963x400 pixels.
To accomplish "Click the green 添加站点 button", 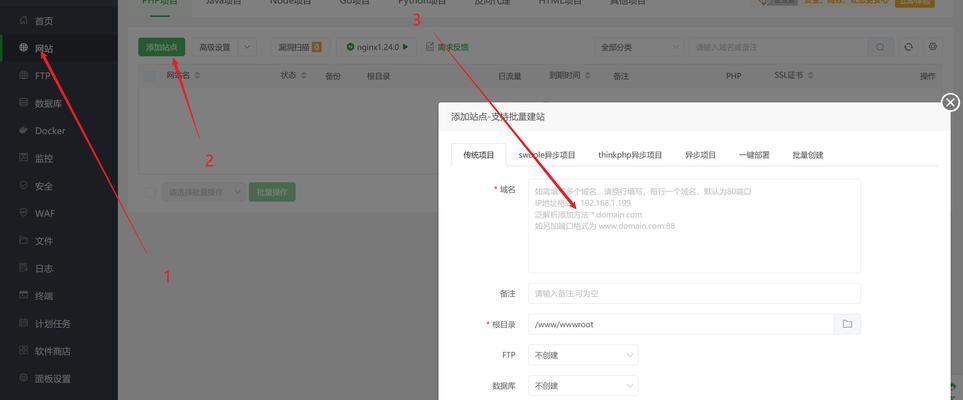I will 162,47.
